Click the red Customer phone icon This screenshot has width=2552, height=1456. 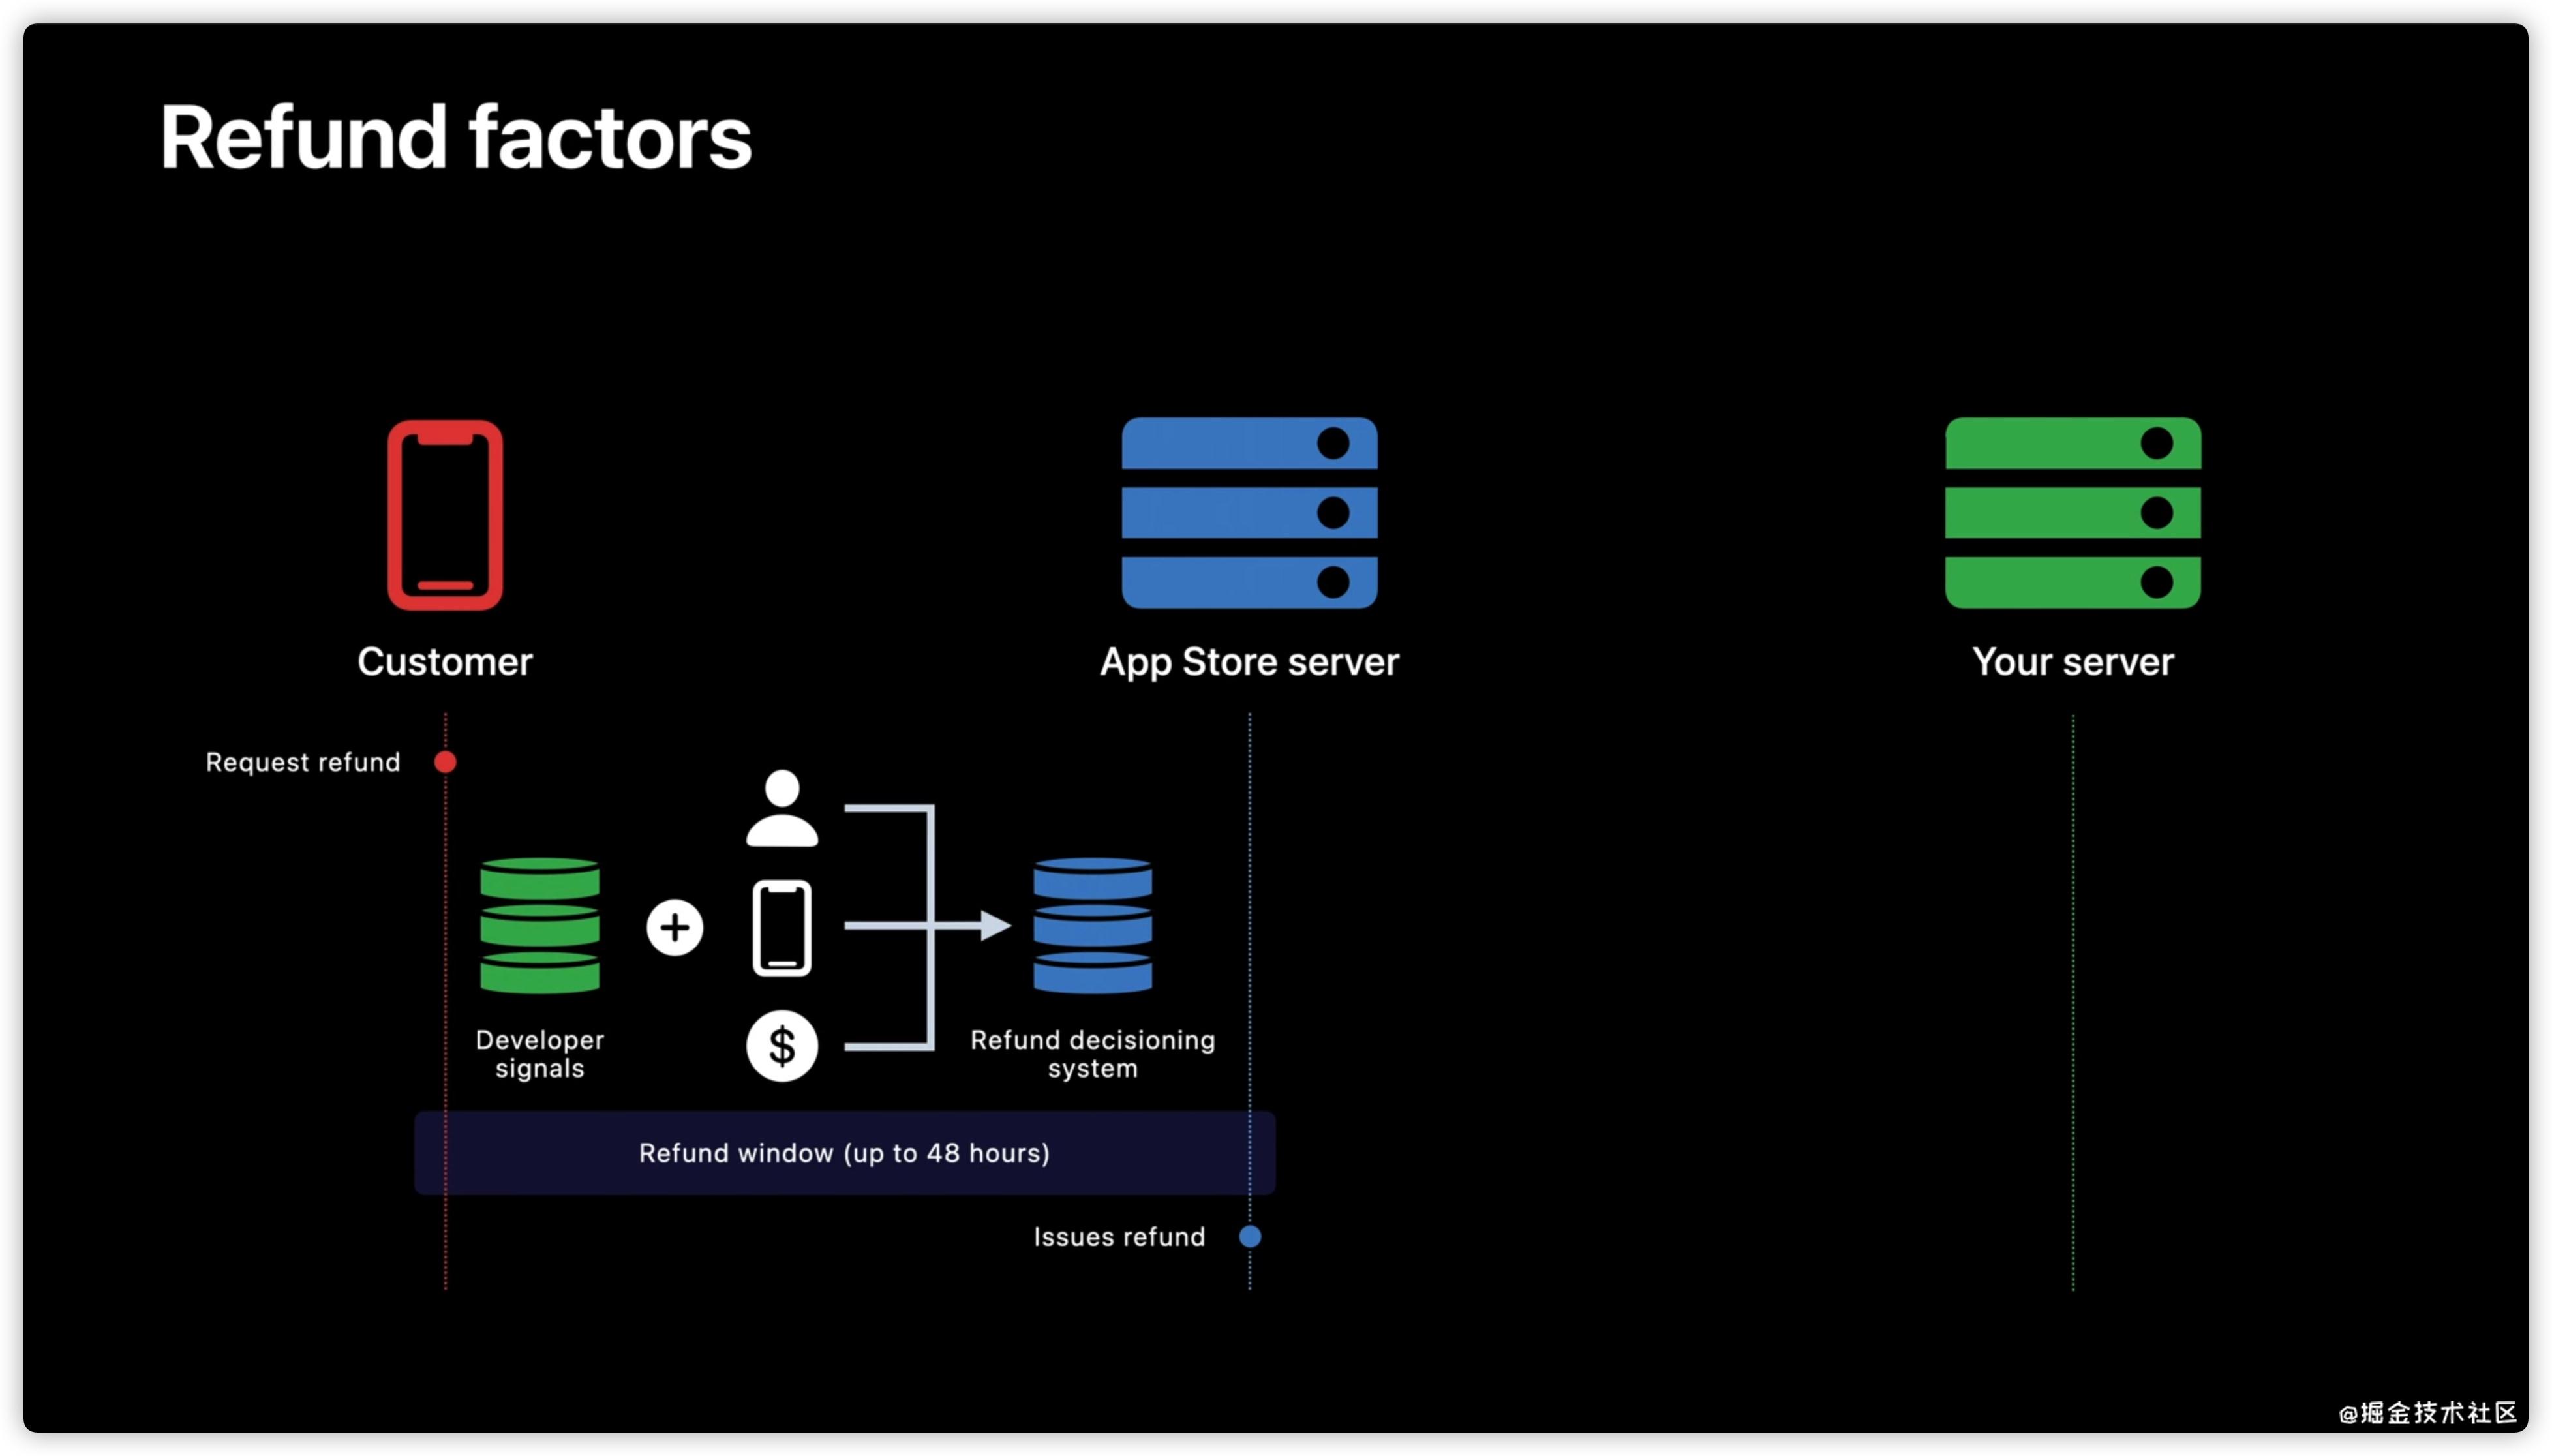pos(445,515)
